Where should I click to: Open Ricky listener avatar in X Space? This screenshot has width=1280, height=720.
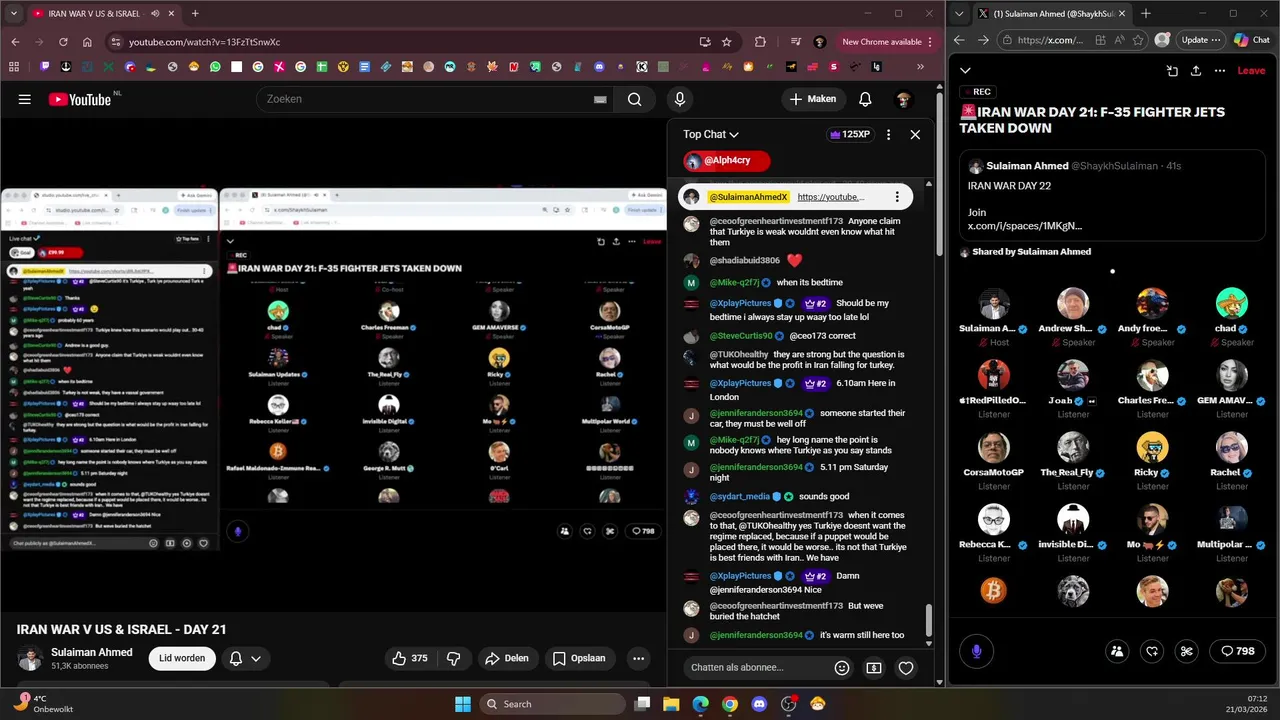coord(1152,448)
